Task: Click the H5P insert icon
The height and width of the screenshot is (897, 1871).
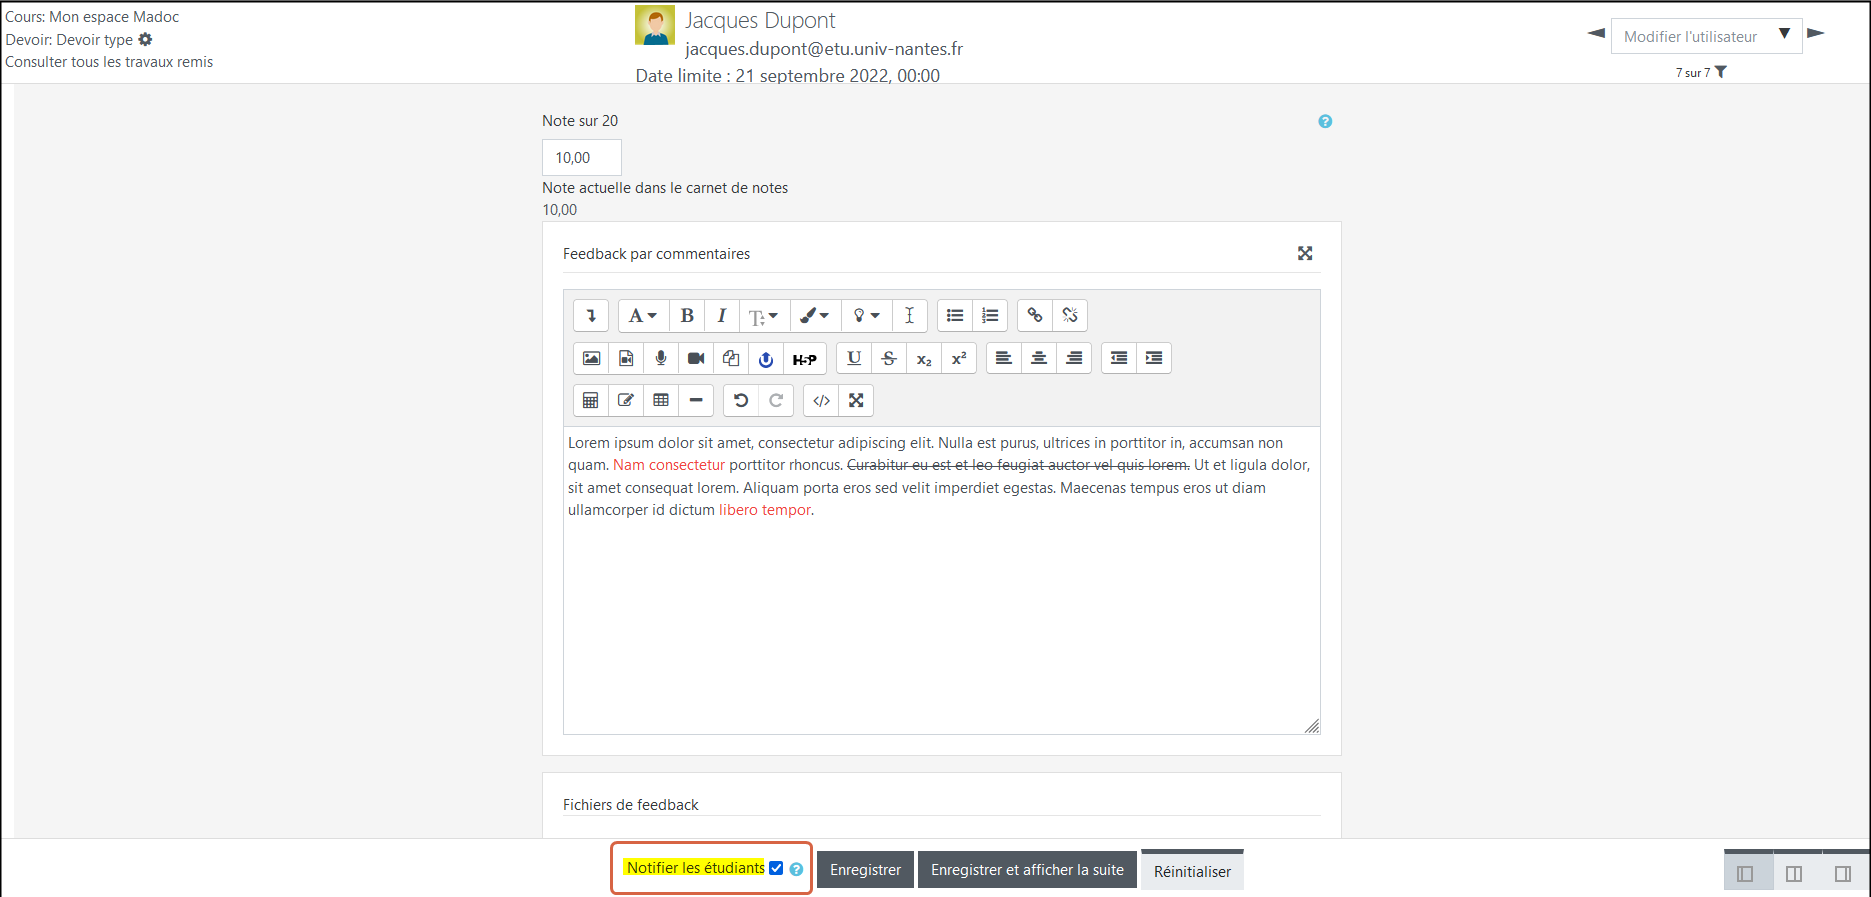Action: [804, 359]
